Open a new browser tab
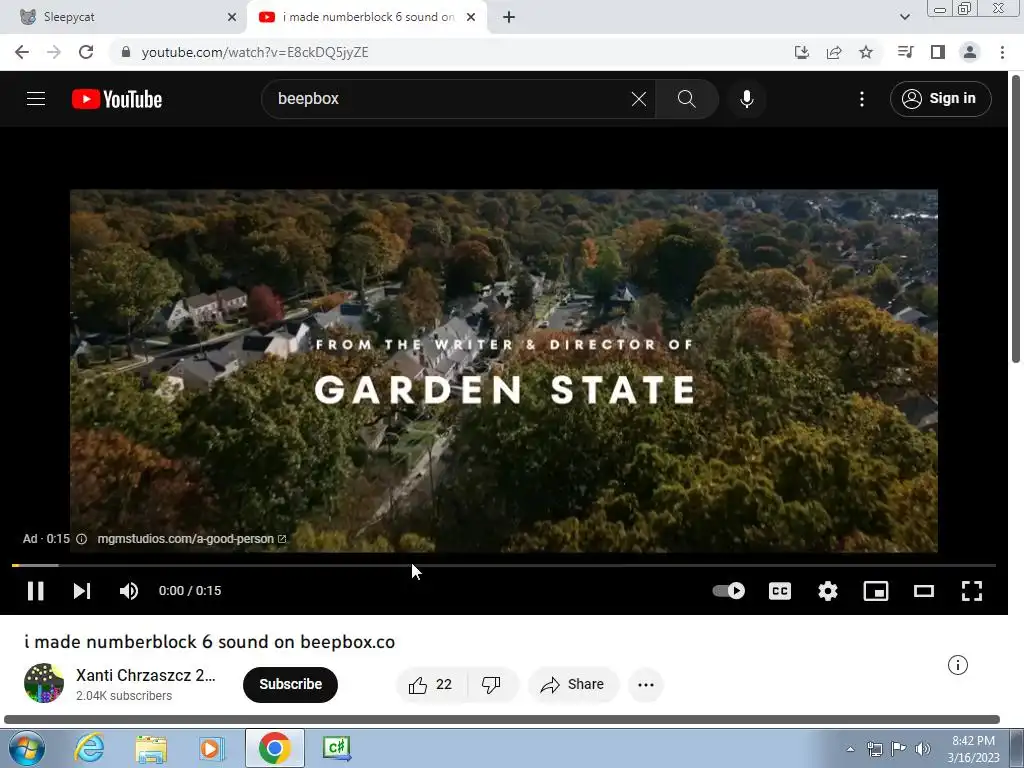This screenshot has height=768, width=1024. pos(509,17)
